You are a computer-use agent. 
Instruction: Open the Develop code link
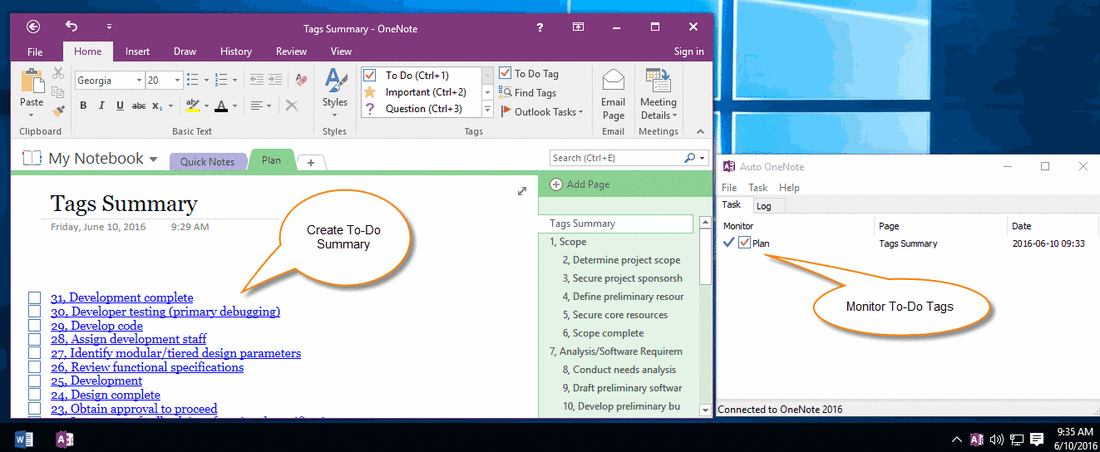pos(97,326)
